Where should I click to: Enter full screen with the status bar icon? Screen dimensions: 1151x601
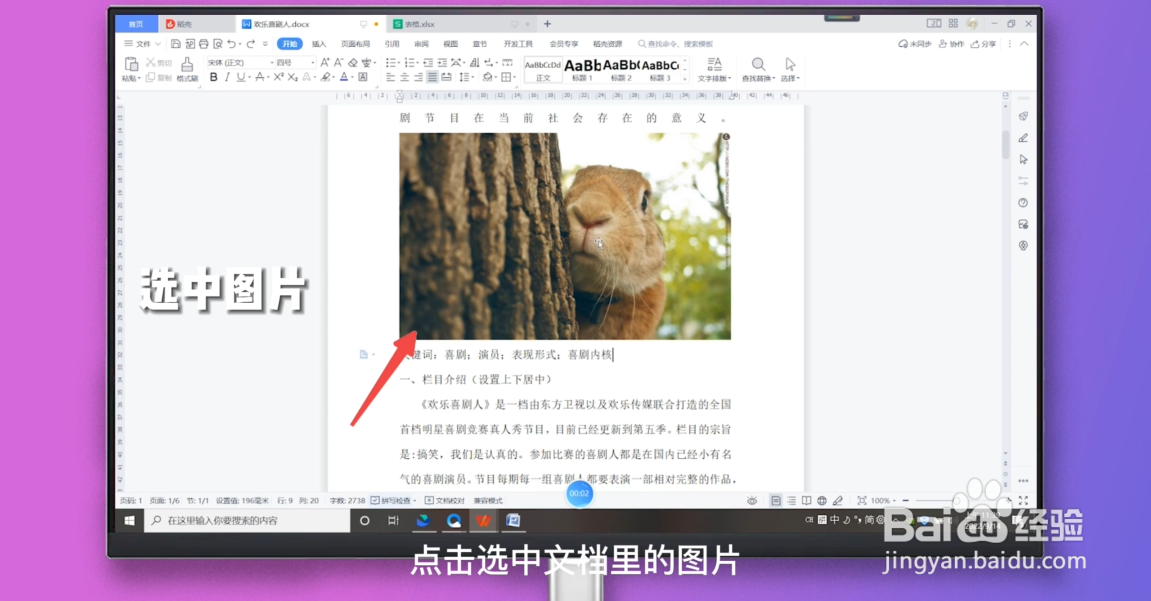[x=1023, y=500]
